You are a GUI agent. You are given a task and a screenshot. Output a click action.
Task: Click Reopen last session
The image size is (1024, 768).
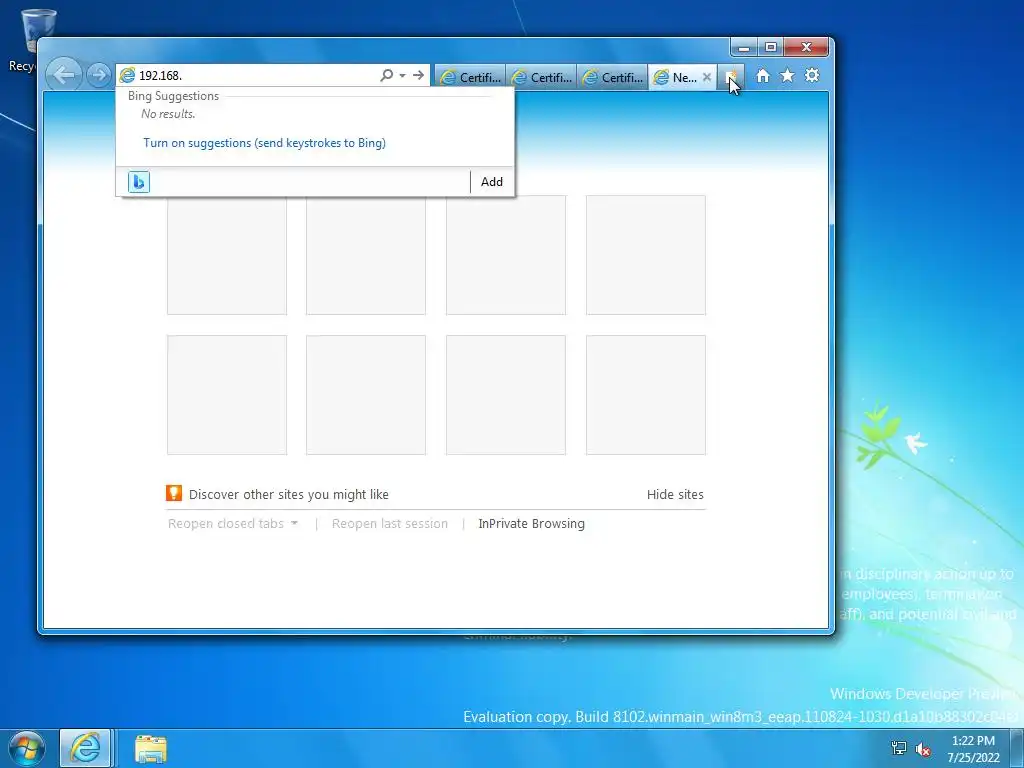[390, 523]
